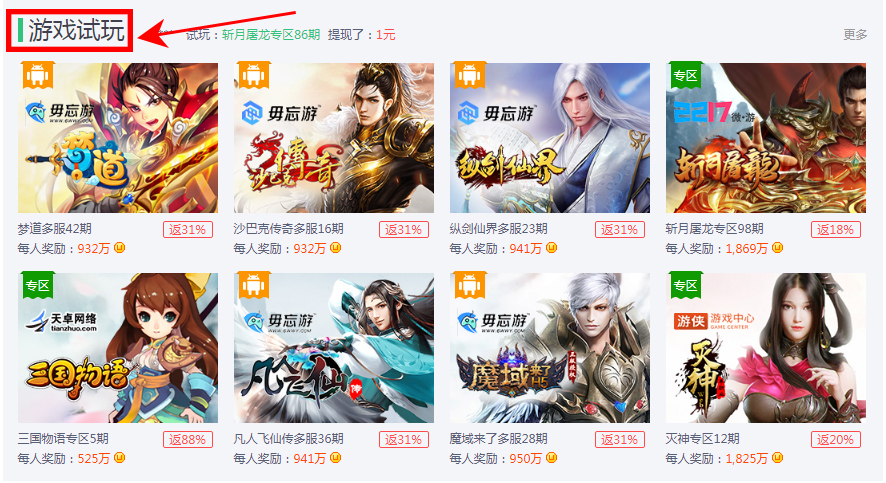Open the 新月屠龙专区86期 ticker link
886x483 pixels.
271,34
